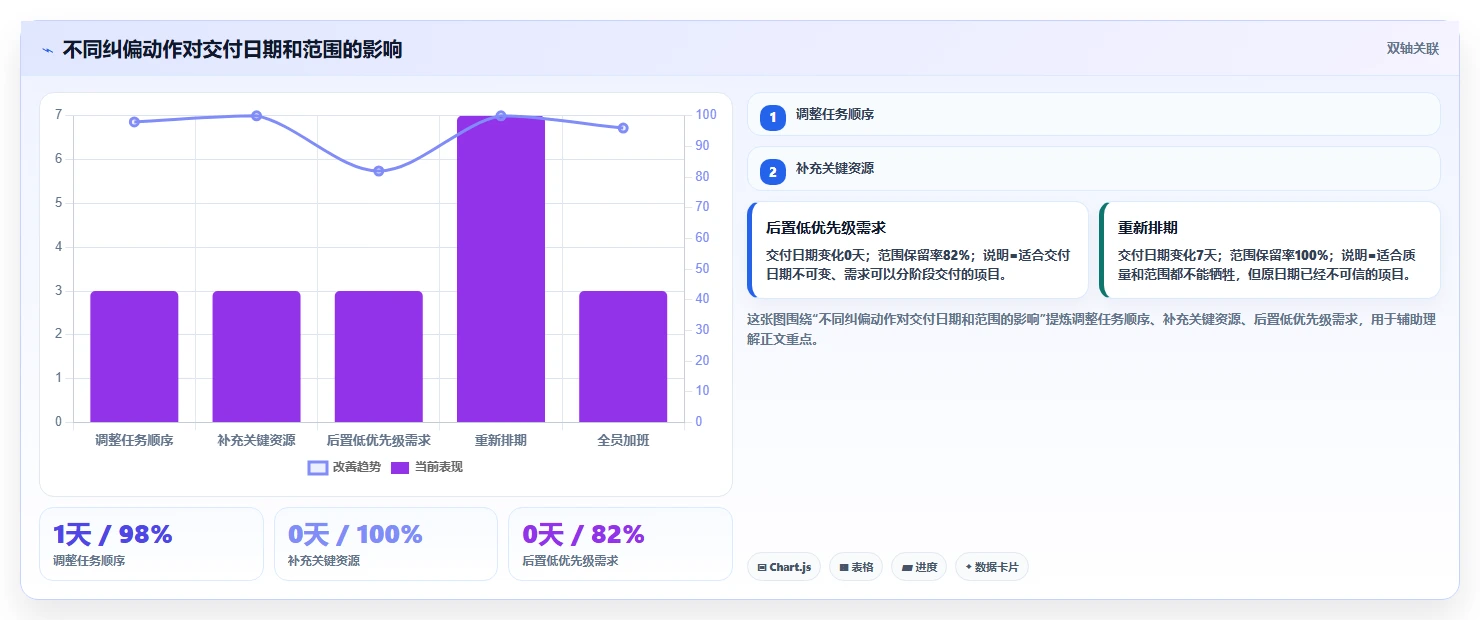Click the trend line dip point at 后置低优先级需求

tap(379, 171)
